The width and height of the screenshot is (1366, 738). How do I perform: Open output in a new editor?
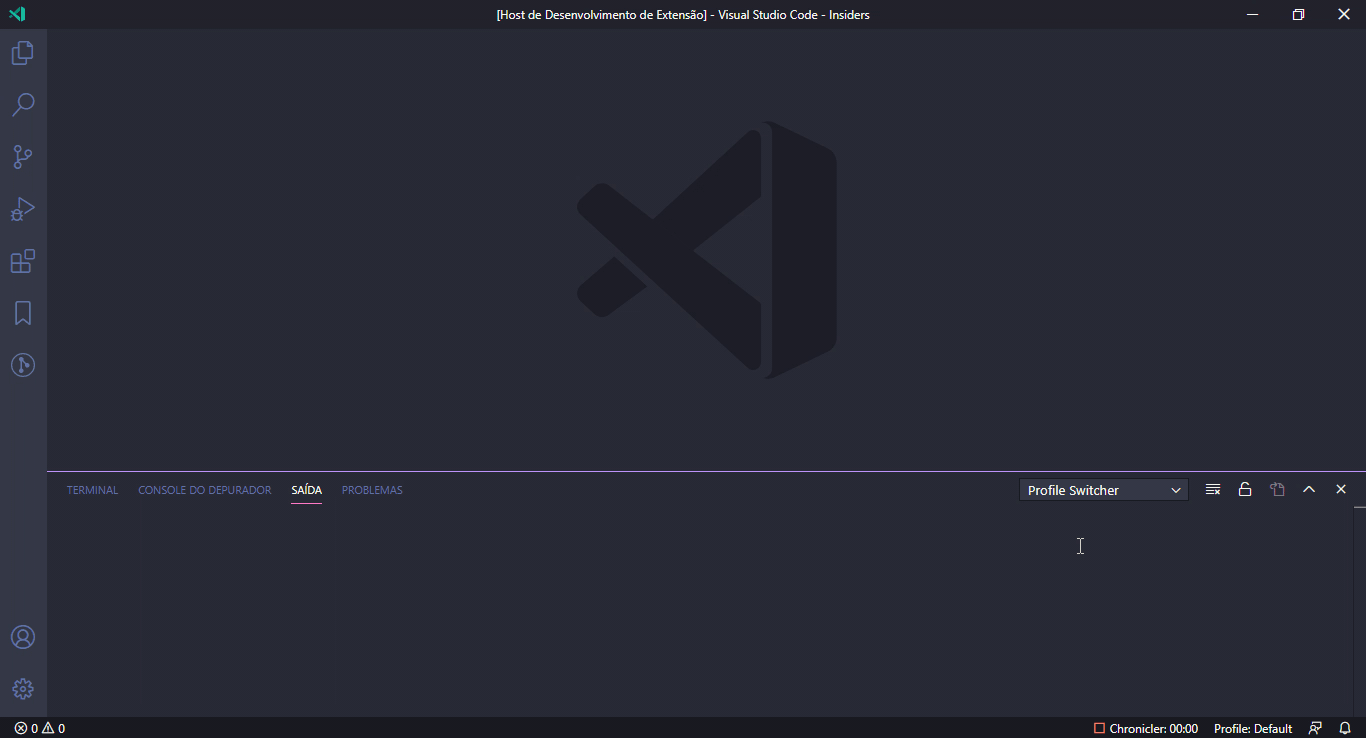(1277, 489)
